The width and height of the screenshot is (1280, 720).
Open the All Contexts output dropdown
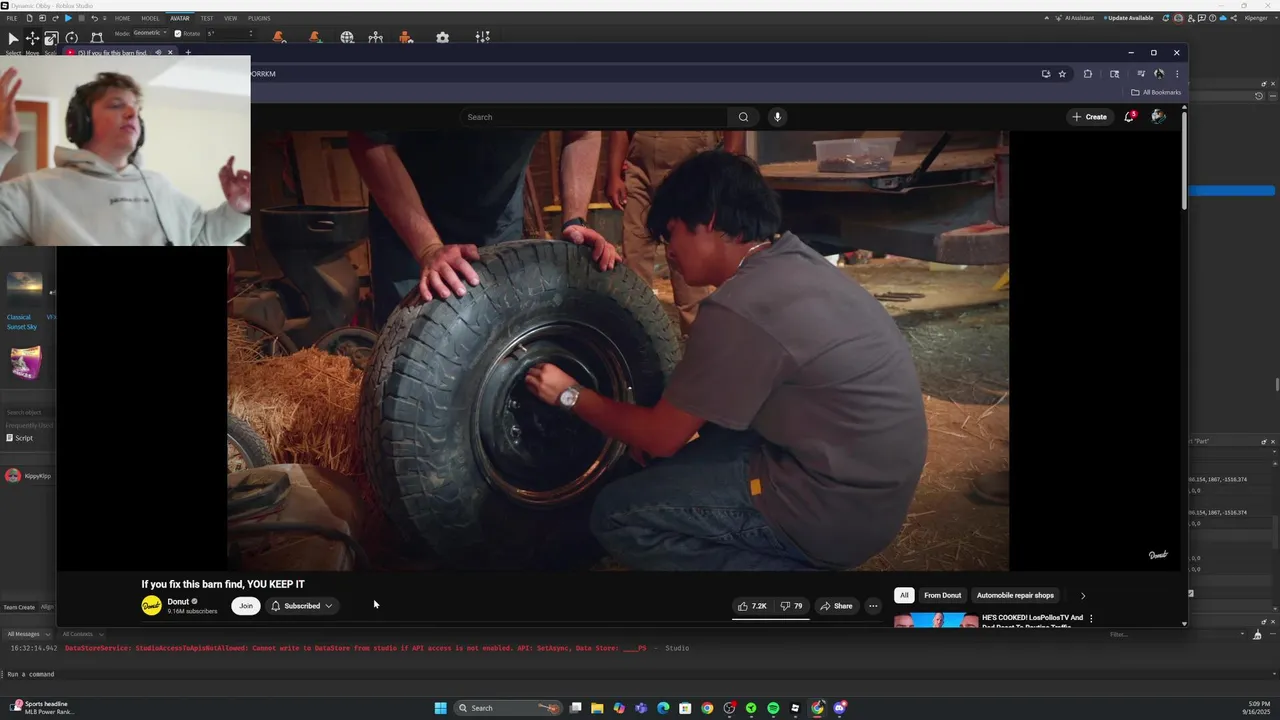[x=82, y=634]
